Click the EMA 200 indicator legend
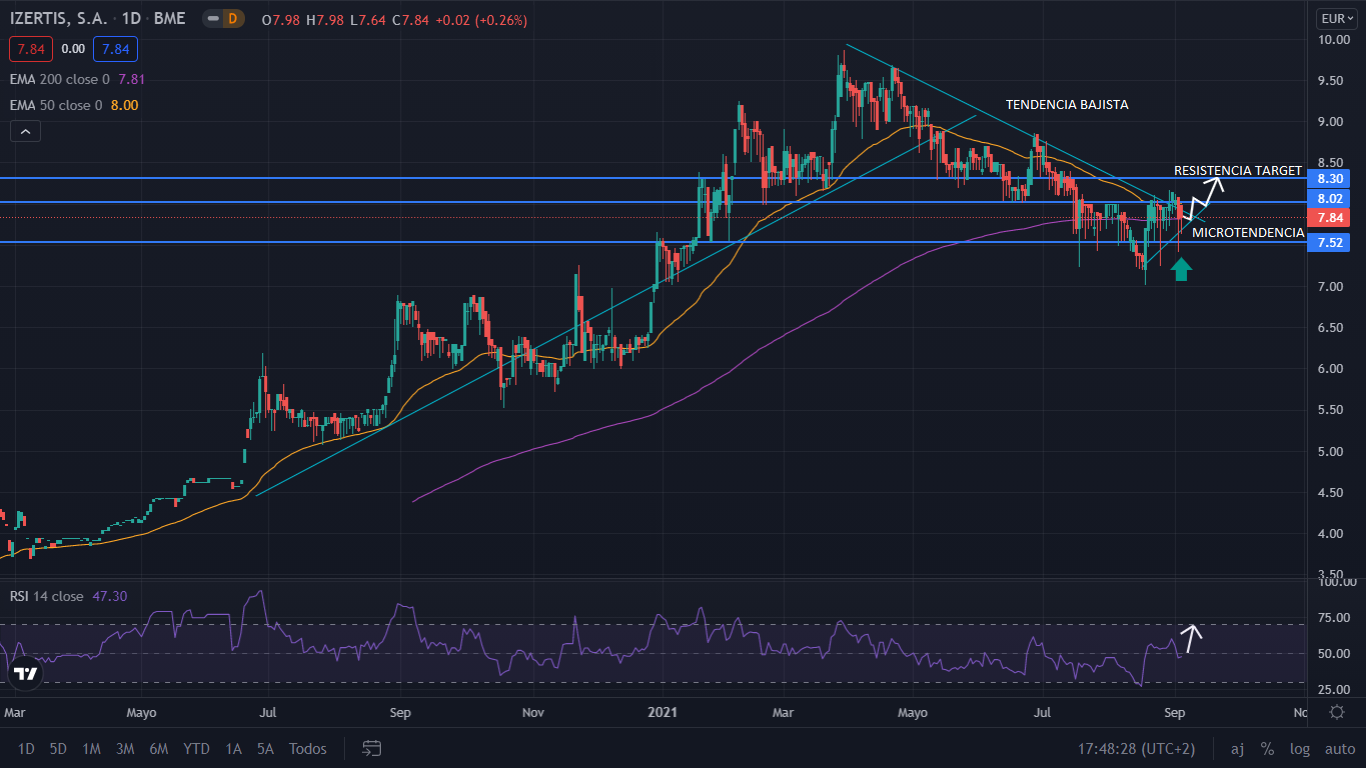Screen dimensions: 1366x768 60,79
